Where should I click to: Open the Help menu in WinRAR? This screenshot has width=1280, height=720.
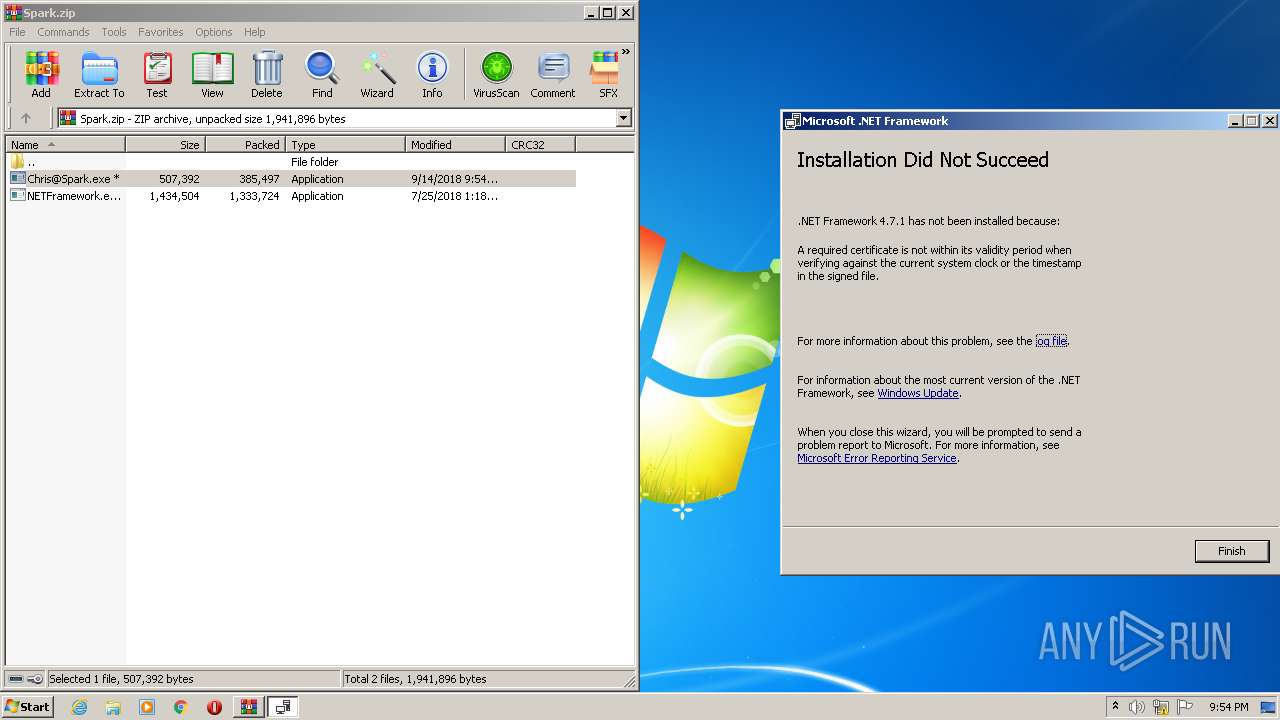point(255,32)
